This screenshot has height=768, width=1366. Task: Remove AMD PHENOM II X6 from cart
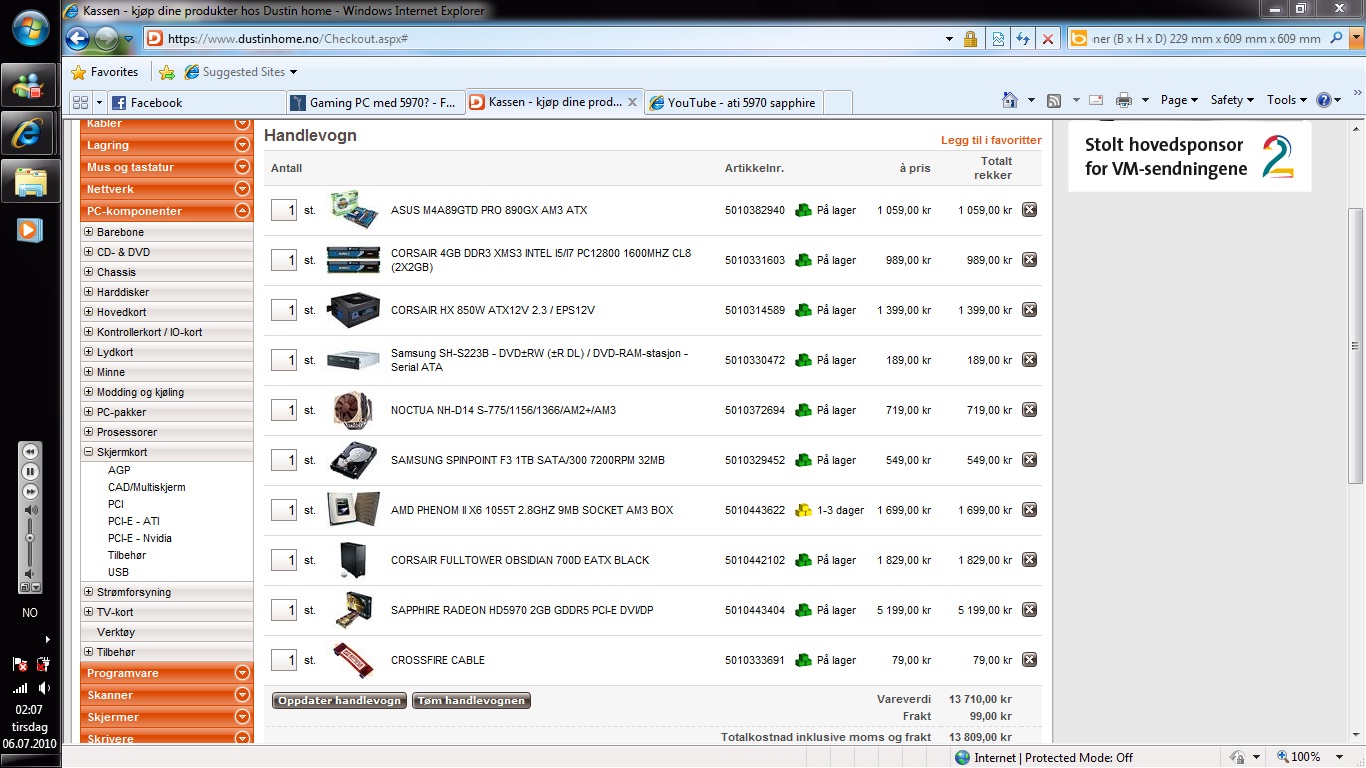(x=1029, y=510)
